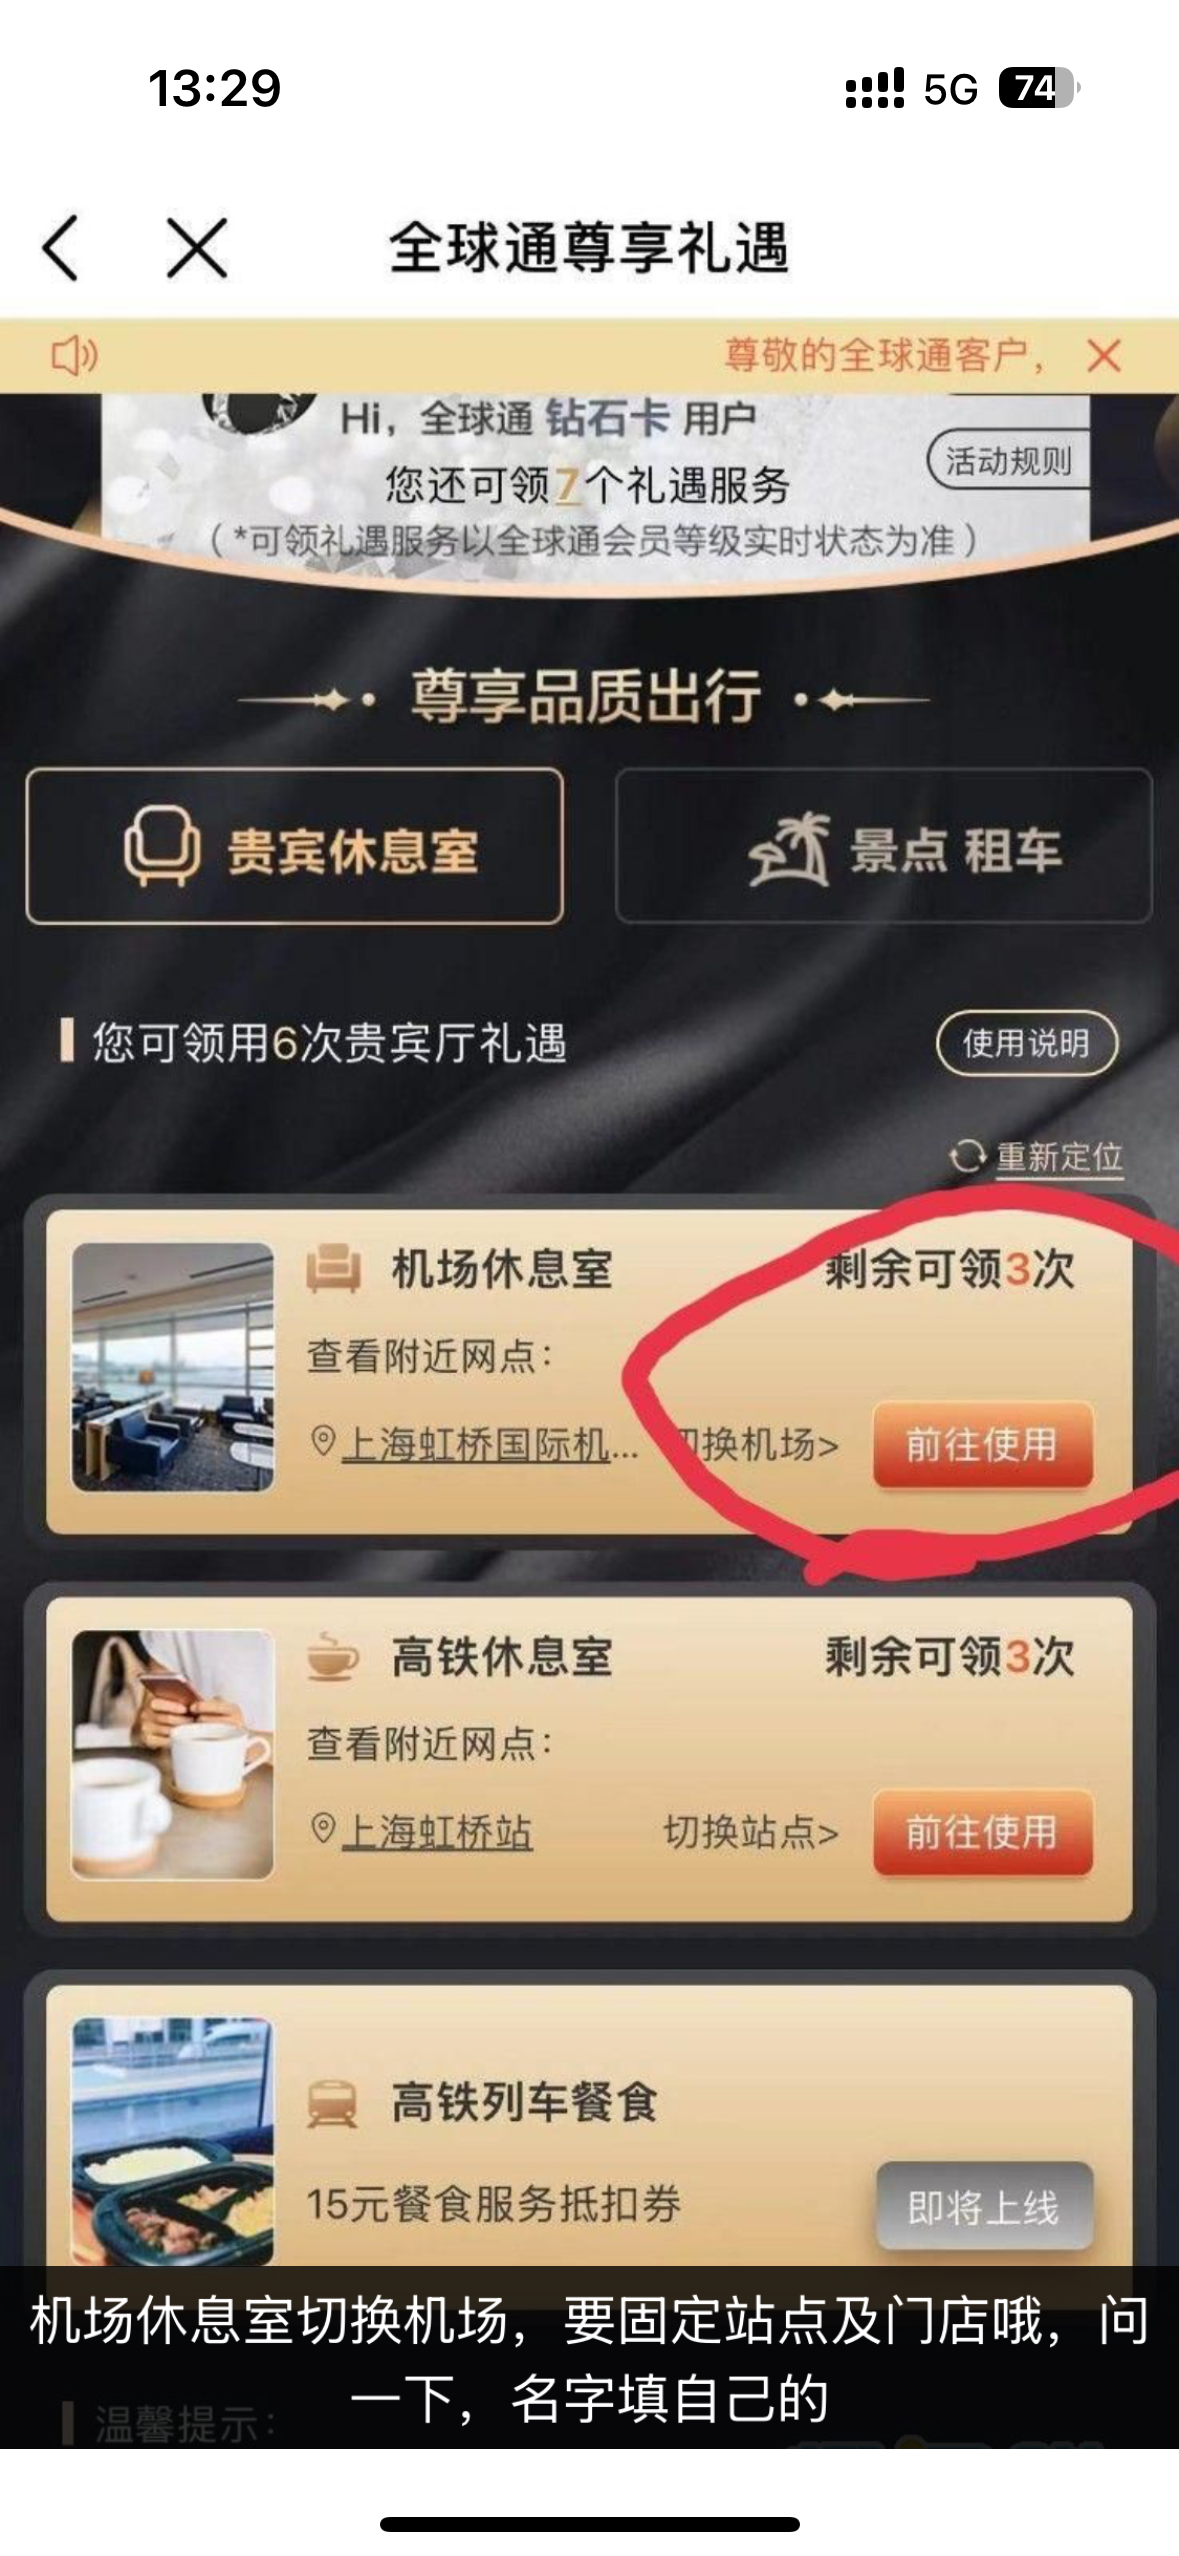Click the 机场休息室 lounge icon

tap(333, 1270)
